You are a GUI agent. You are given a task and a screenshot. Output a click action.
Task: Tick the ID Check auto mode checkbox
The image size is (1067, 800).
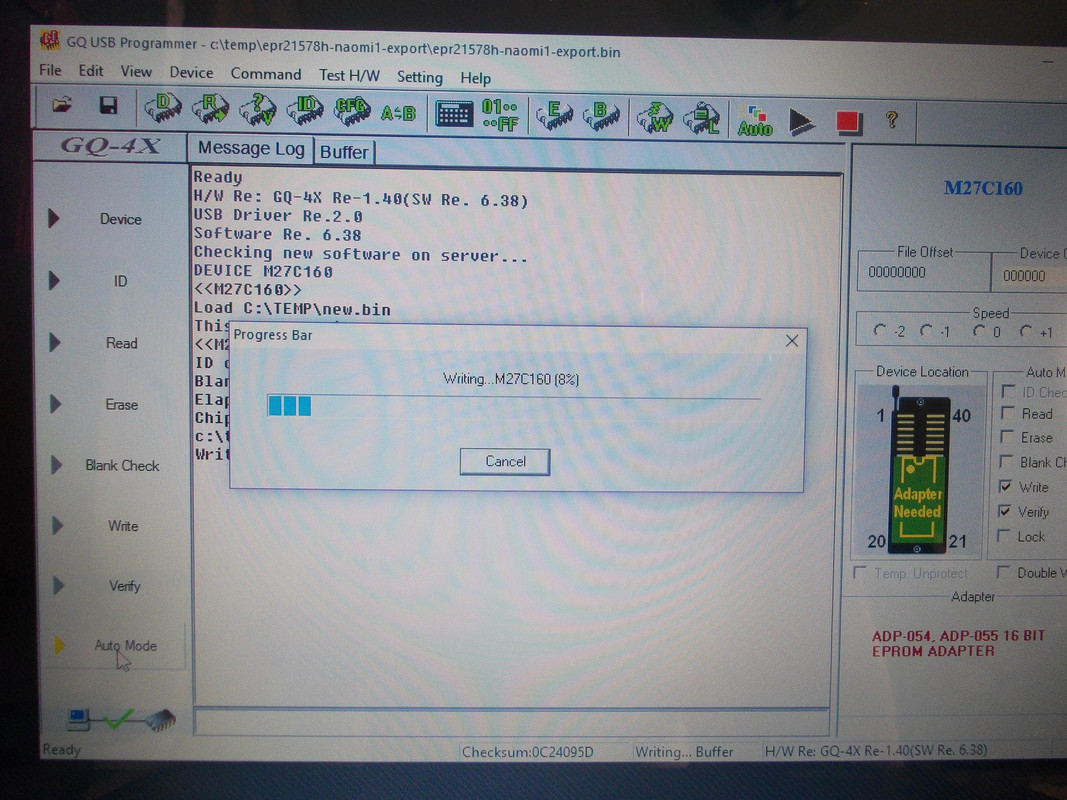pos(1008,391)
